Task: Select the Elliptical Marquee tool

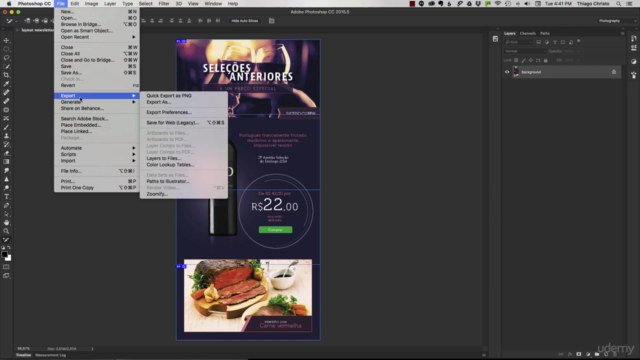Action: [x=6, y=49]
